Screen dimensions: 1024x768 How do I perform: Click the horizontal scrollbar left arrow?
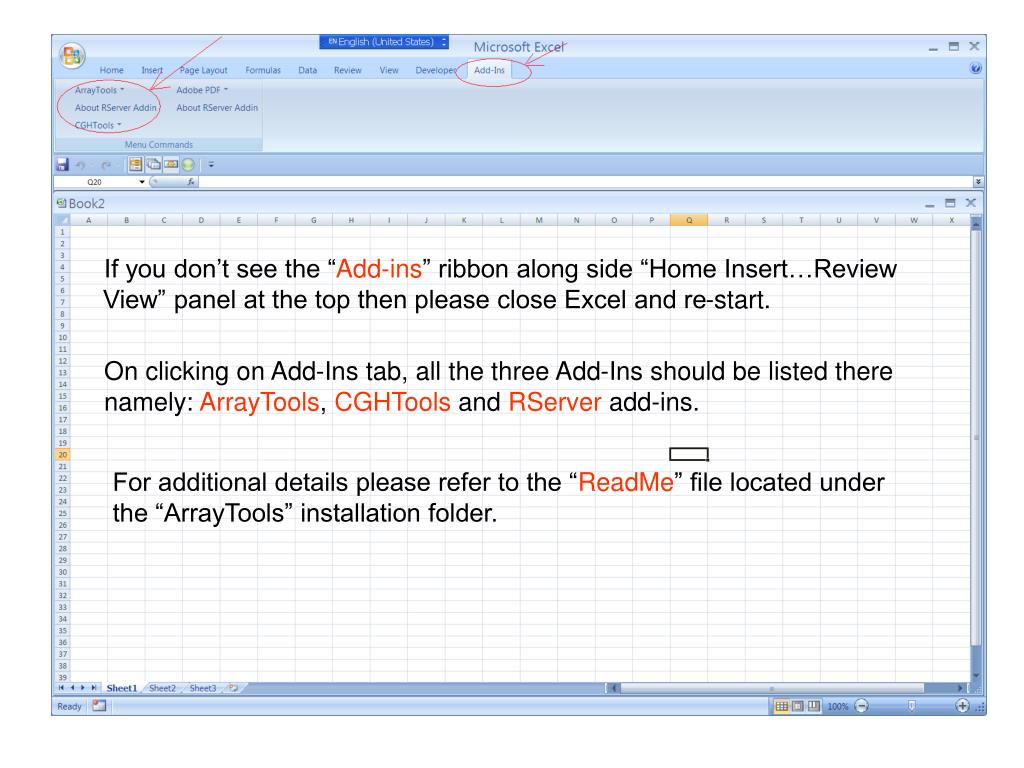tap(614, 688)
